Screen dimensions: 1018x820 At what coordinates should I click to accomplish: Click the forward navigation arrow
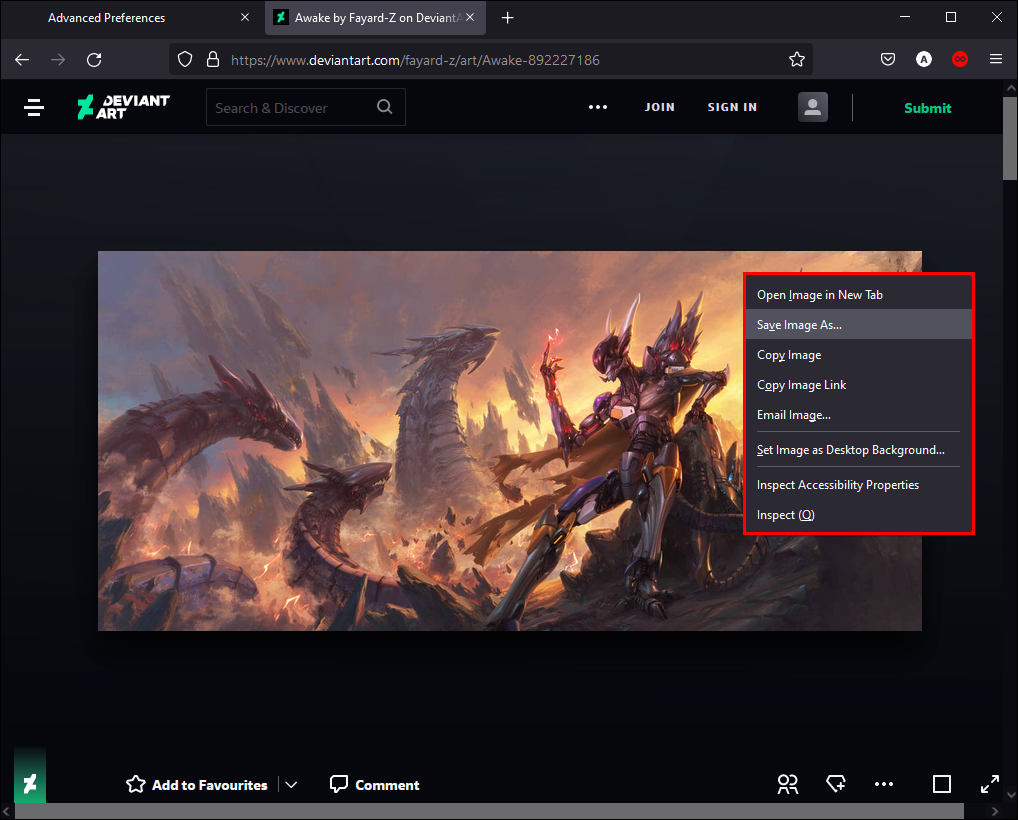[x=58, y=60]
